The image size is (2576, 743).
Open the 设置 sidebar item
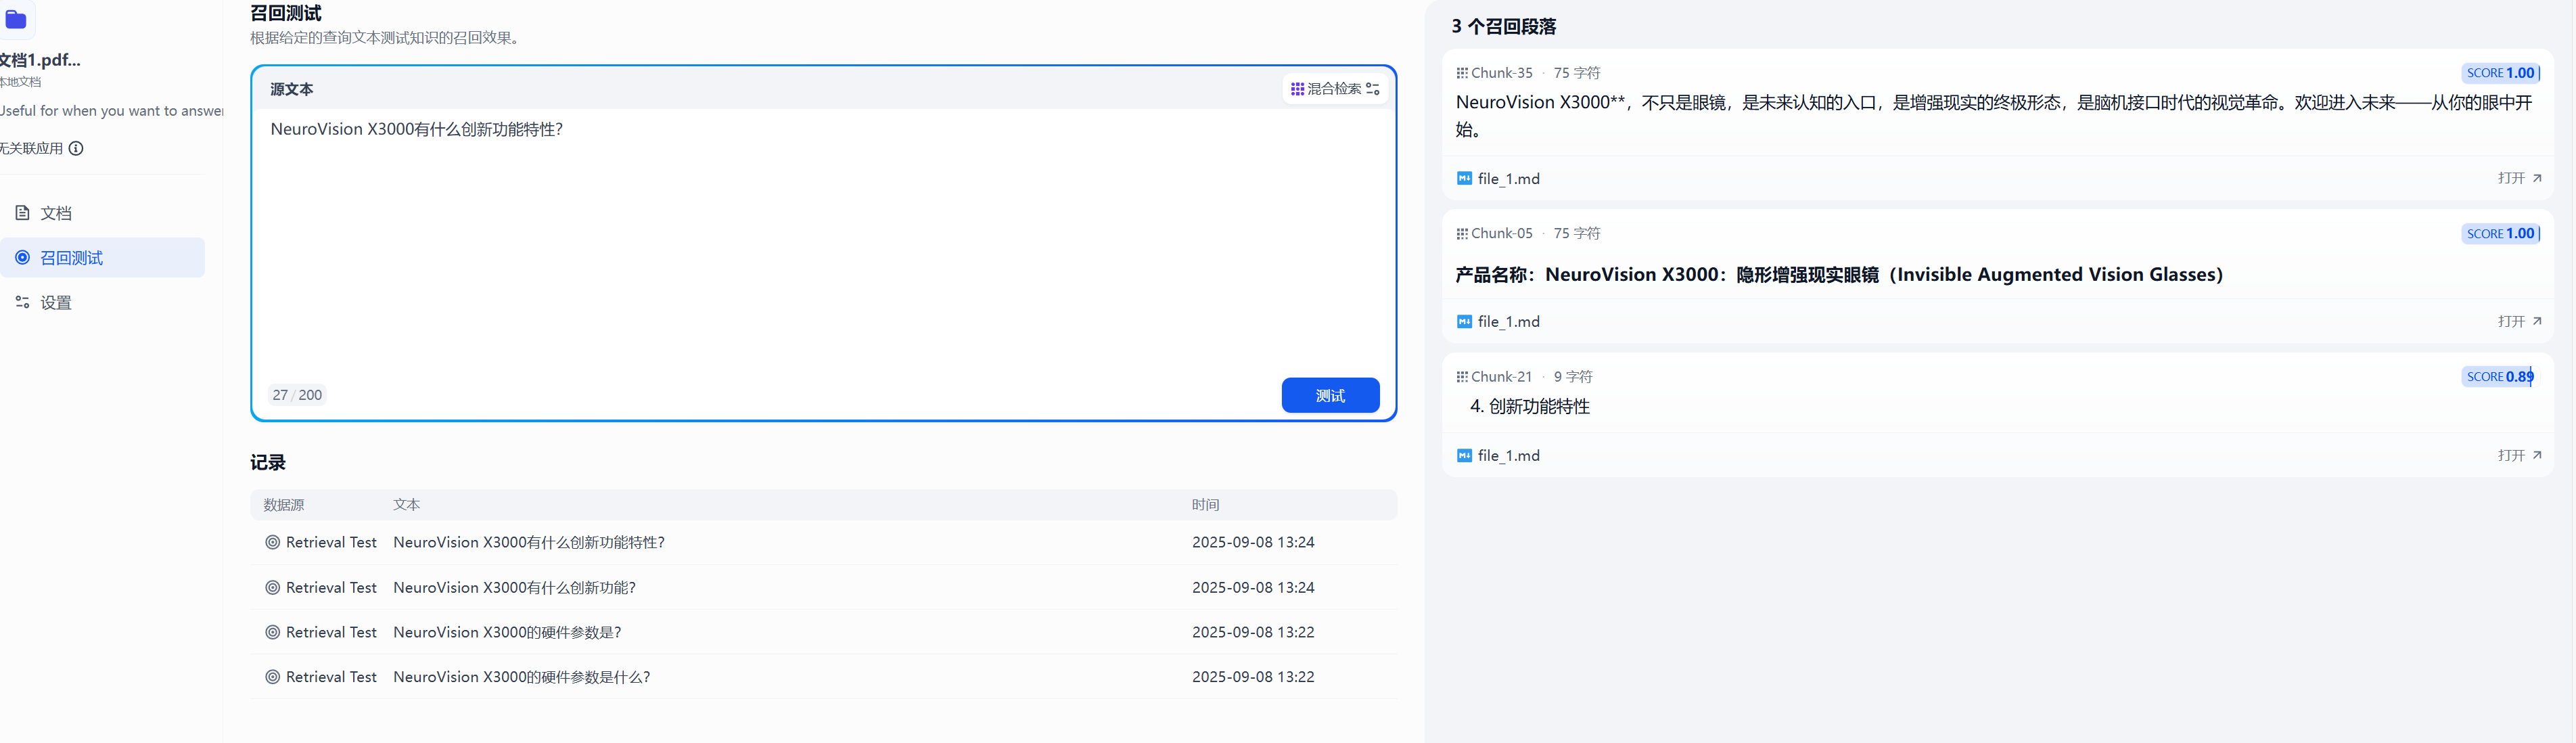coord(56,303)
